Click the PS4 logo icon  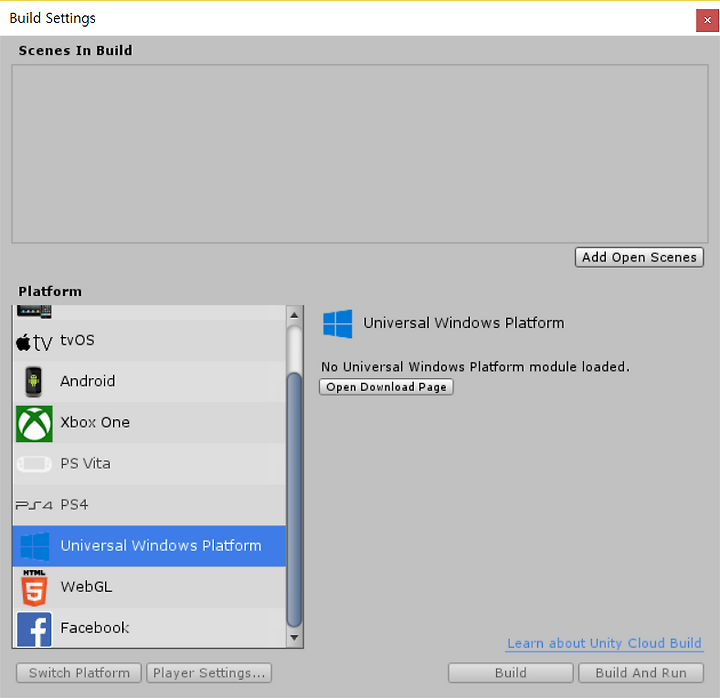(x=34, y=505)
